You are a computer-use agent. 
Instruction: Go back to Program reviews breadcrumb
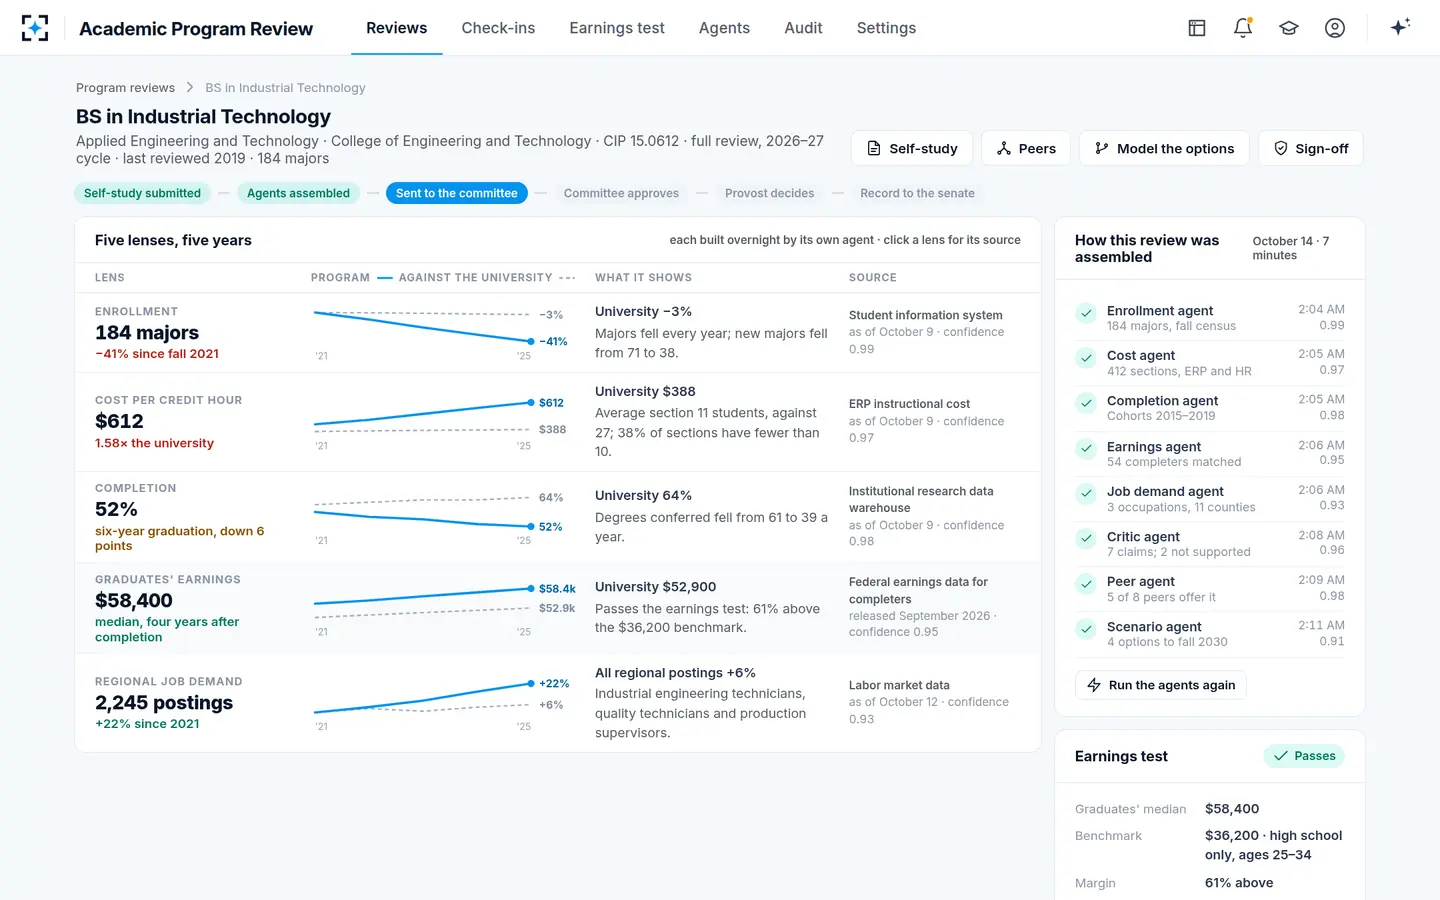(x=125, y=88)
